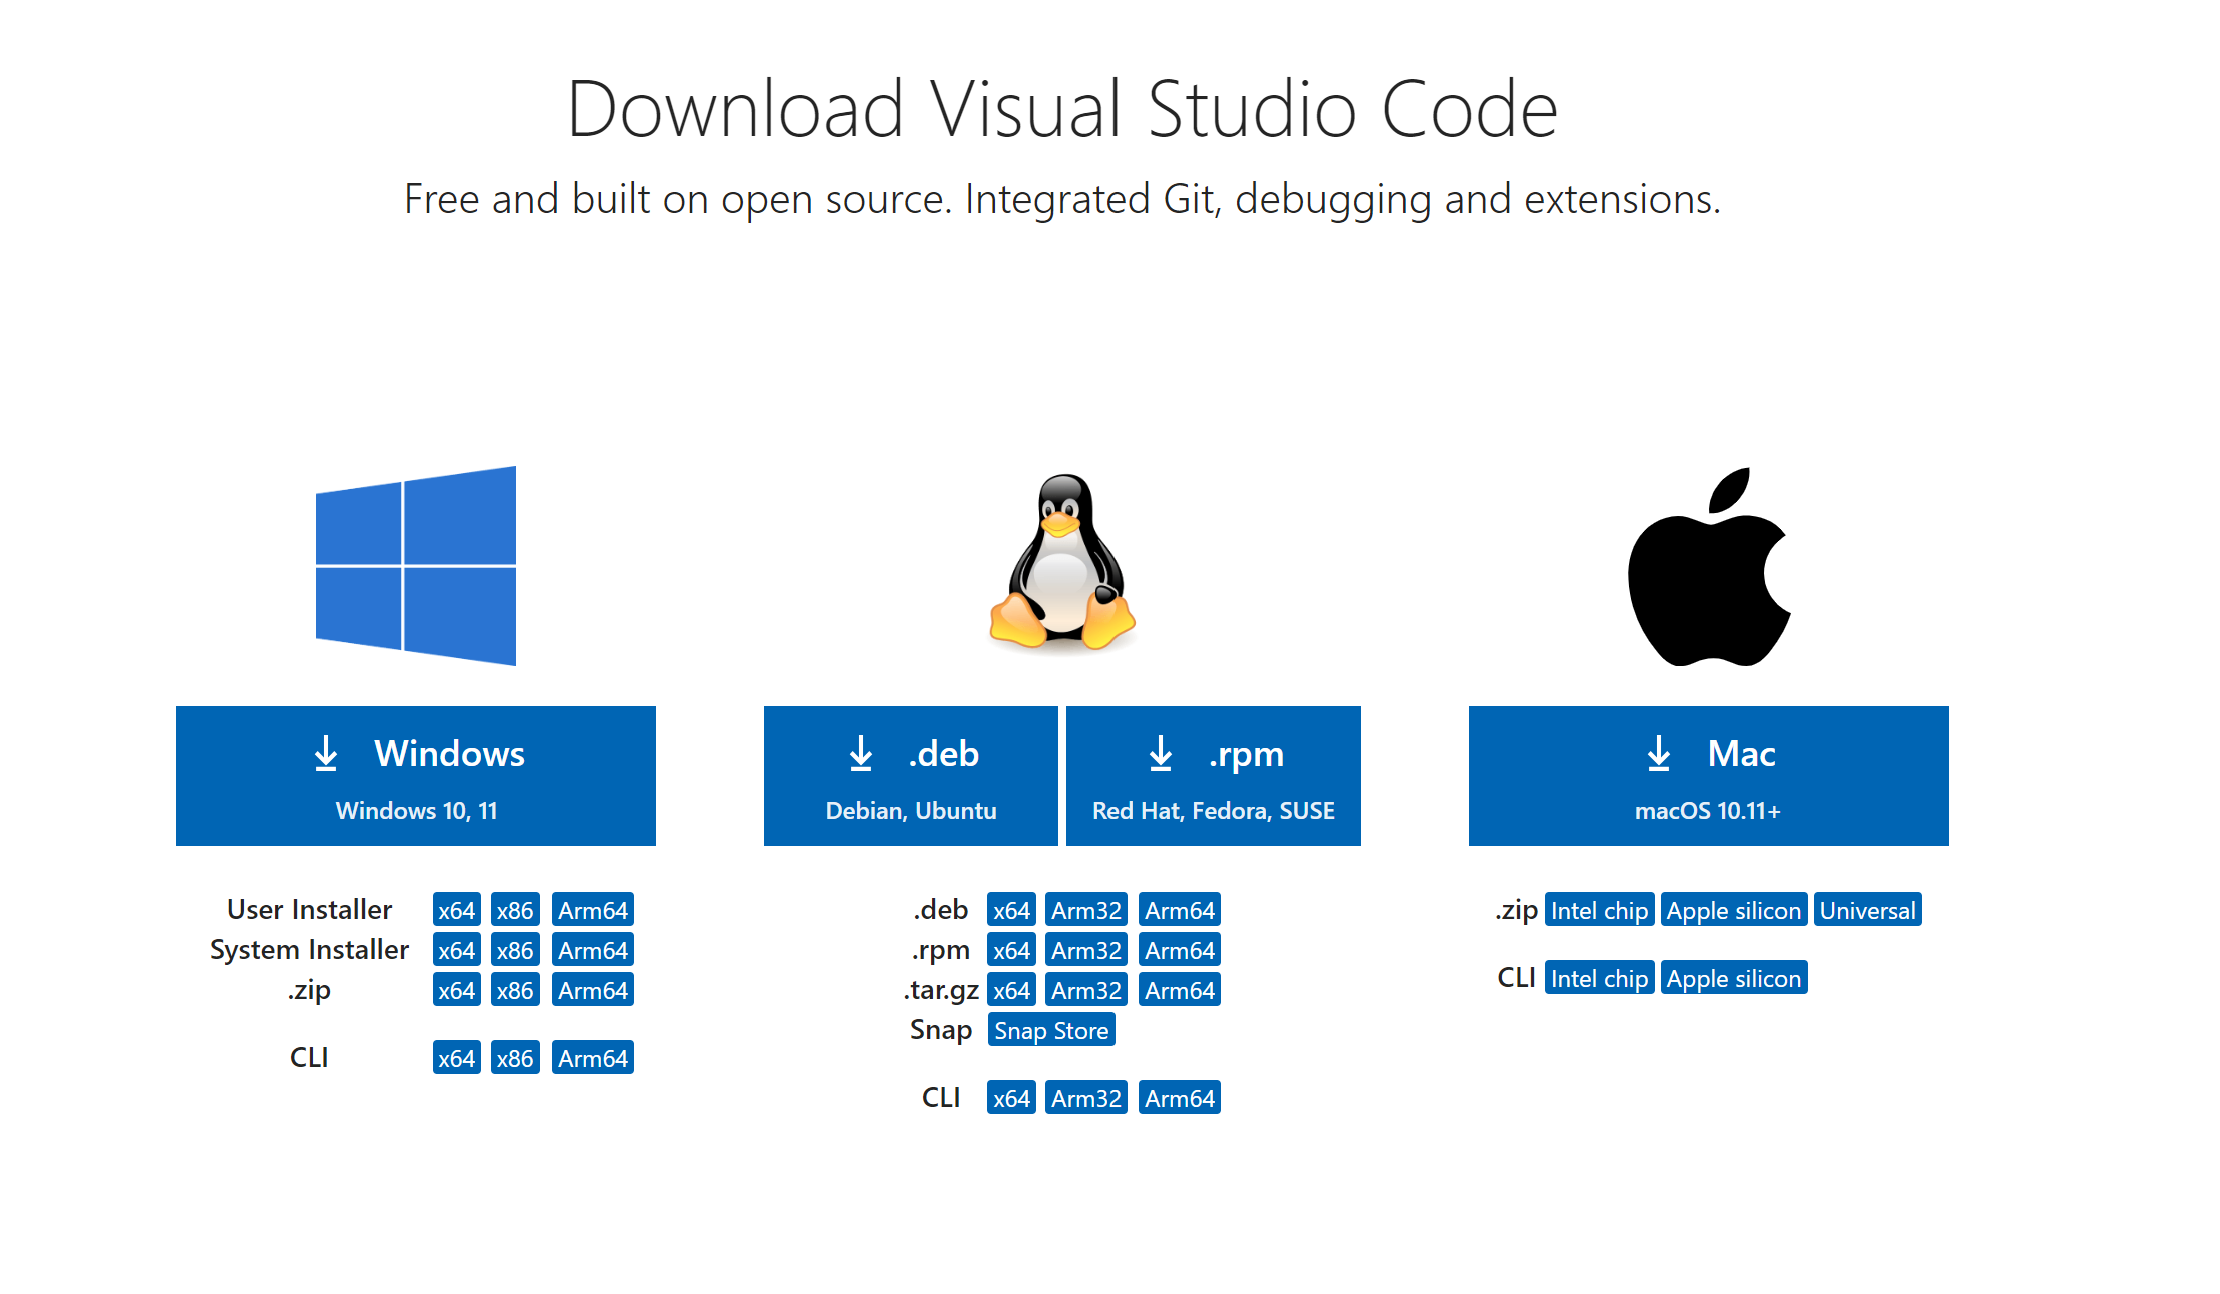Click the 'User Installer' label

[x=309, y=909]
